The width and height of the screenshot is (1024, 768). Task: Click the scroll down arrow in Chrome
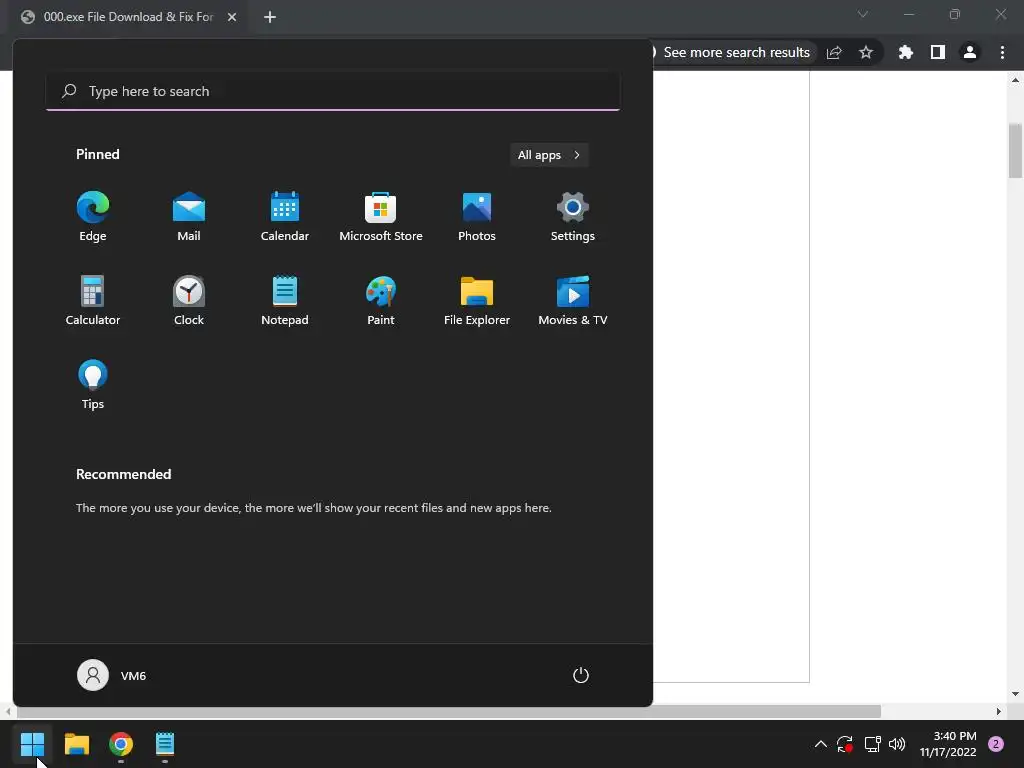[1015, 694]
